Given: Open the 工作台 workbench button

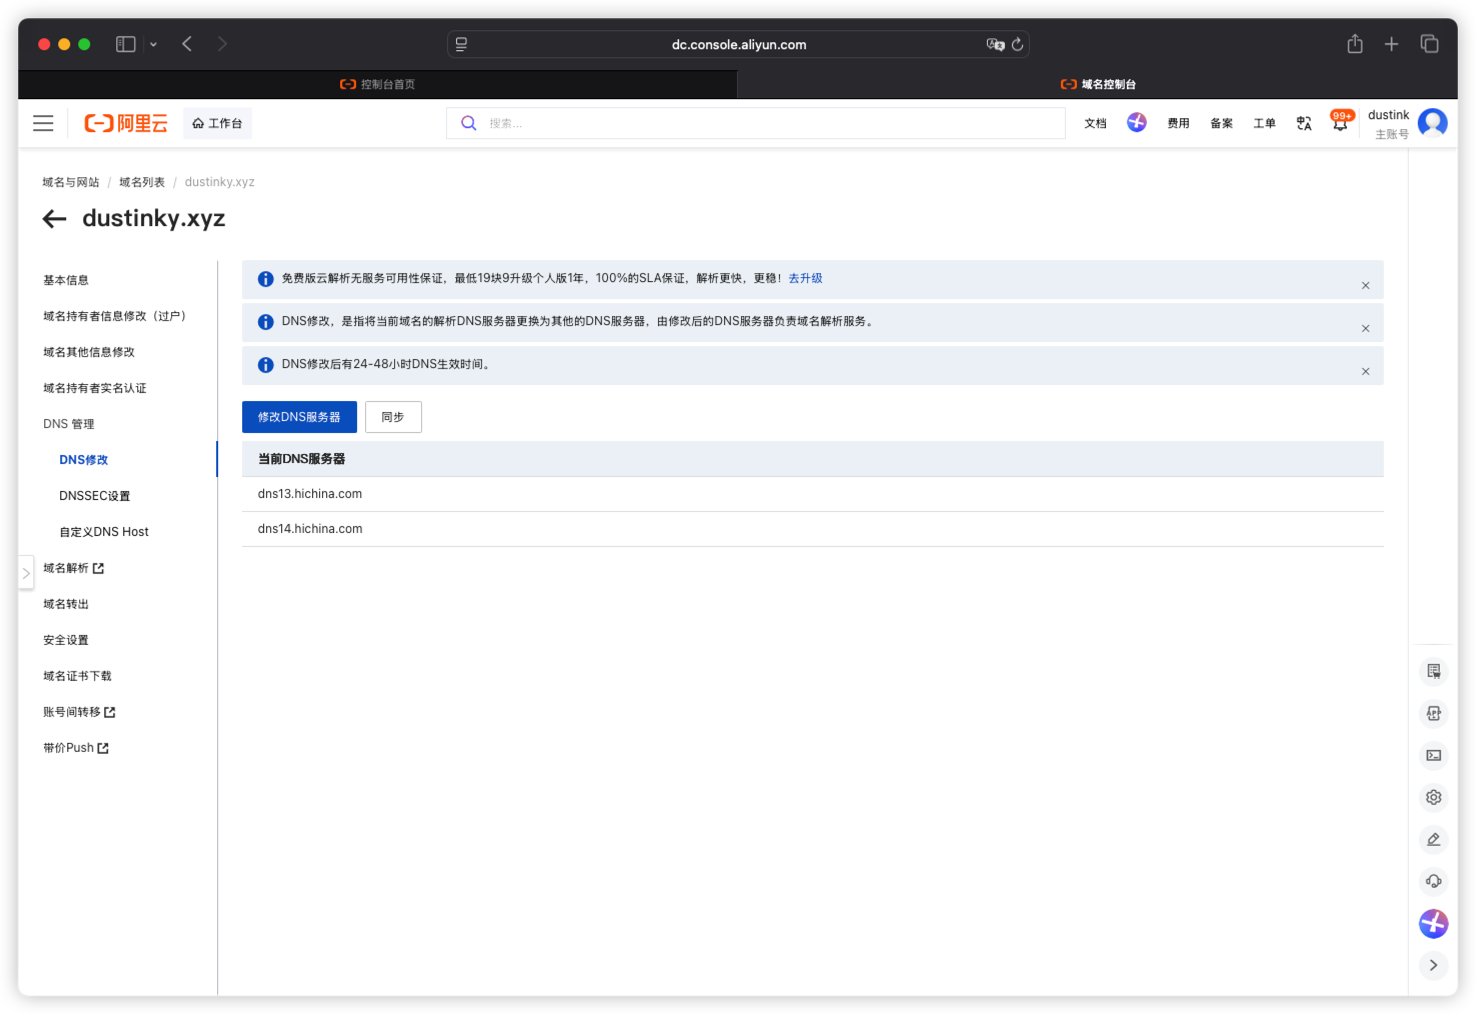Looking at the screenshot, I should (217, 123).
